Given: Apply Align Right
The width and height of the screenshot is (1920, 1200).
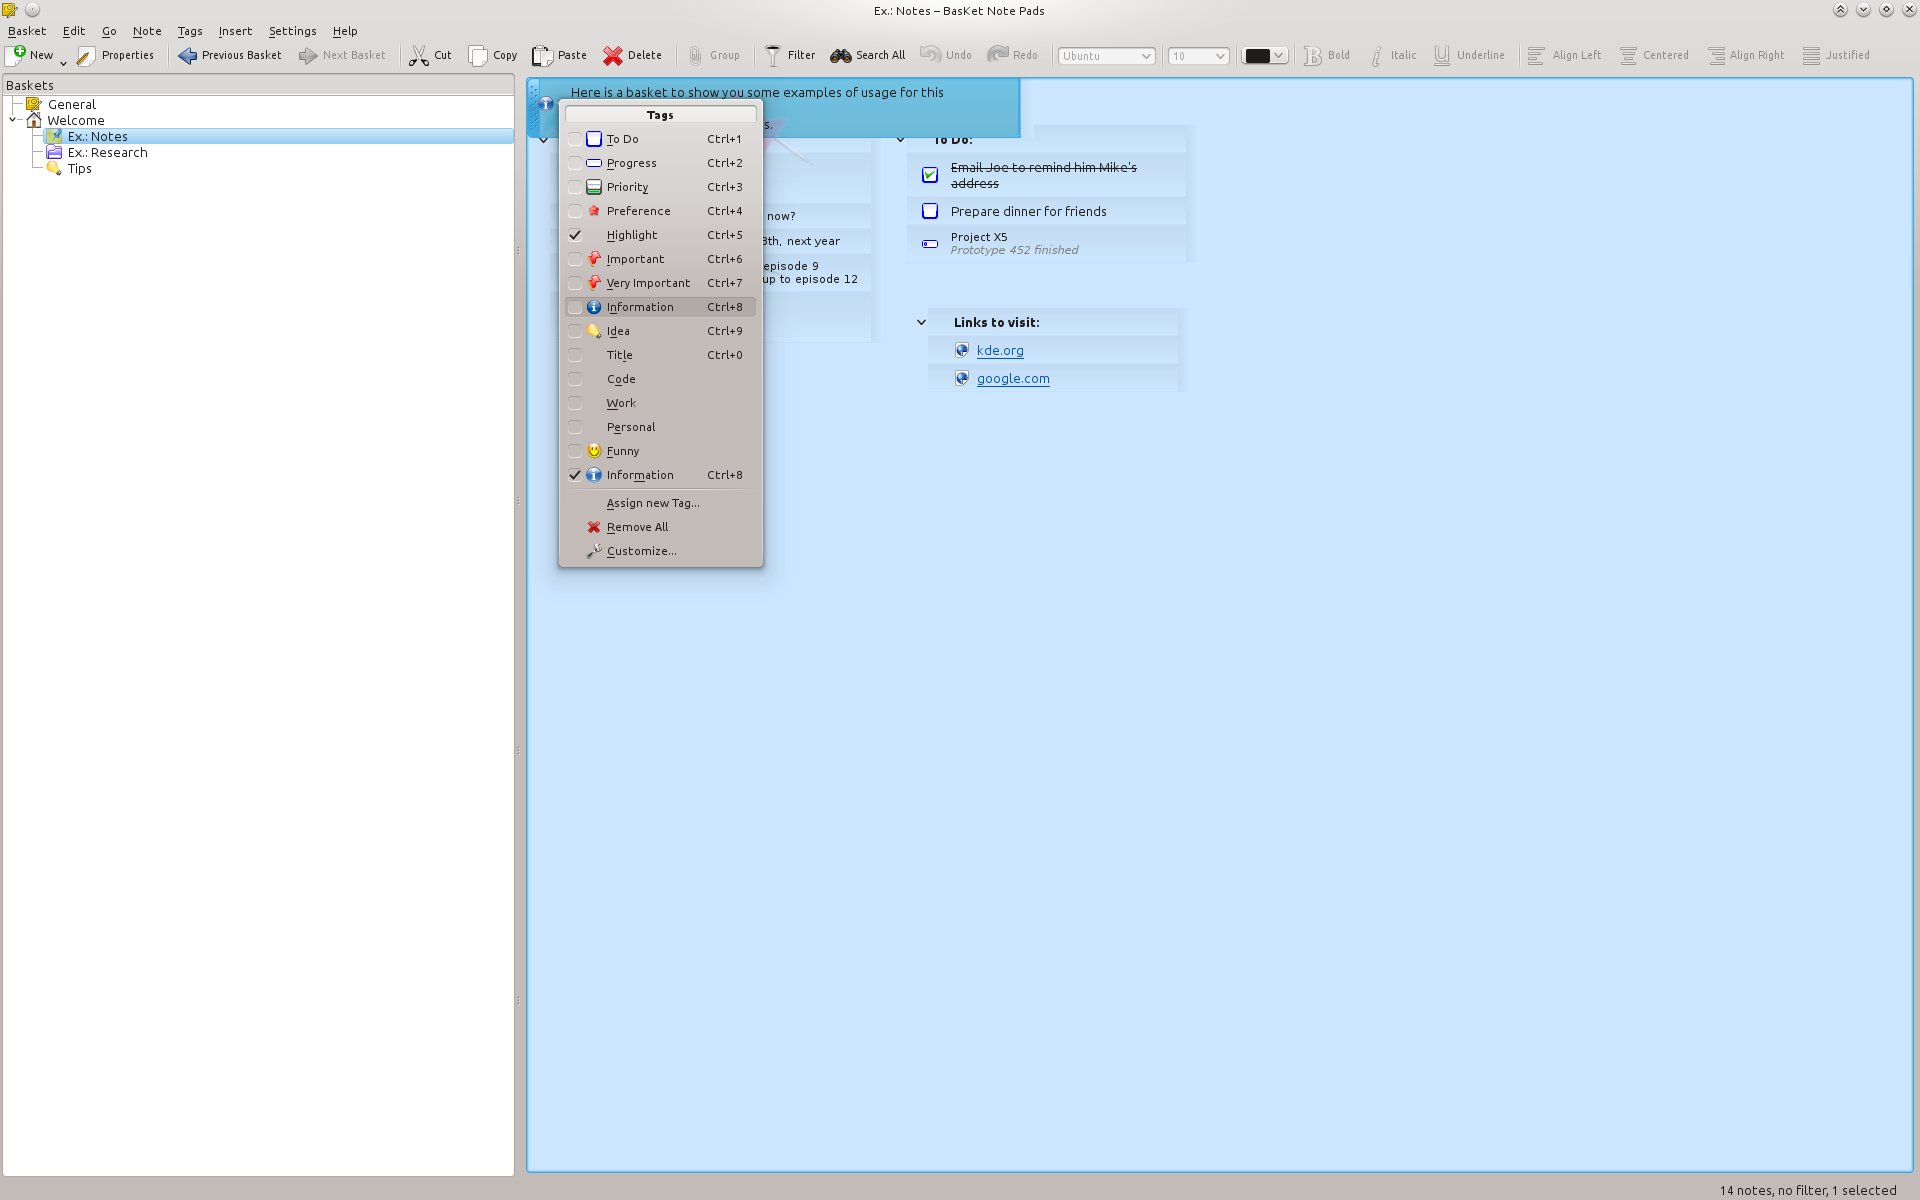Looking at the screenshot, I should click(x=1746, y=55).
